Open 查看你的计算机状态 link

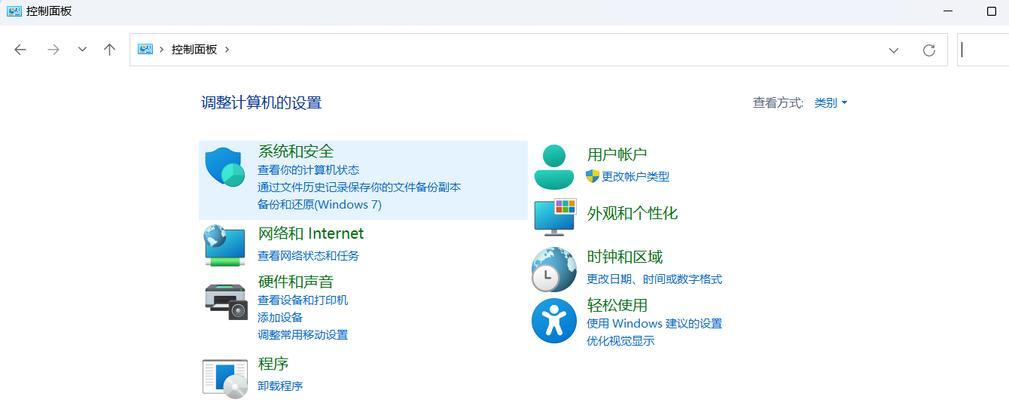point(308,170)
